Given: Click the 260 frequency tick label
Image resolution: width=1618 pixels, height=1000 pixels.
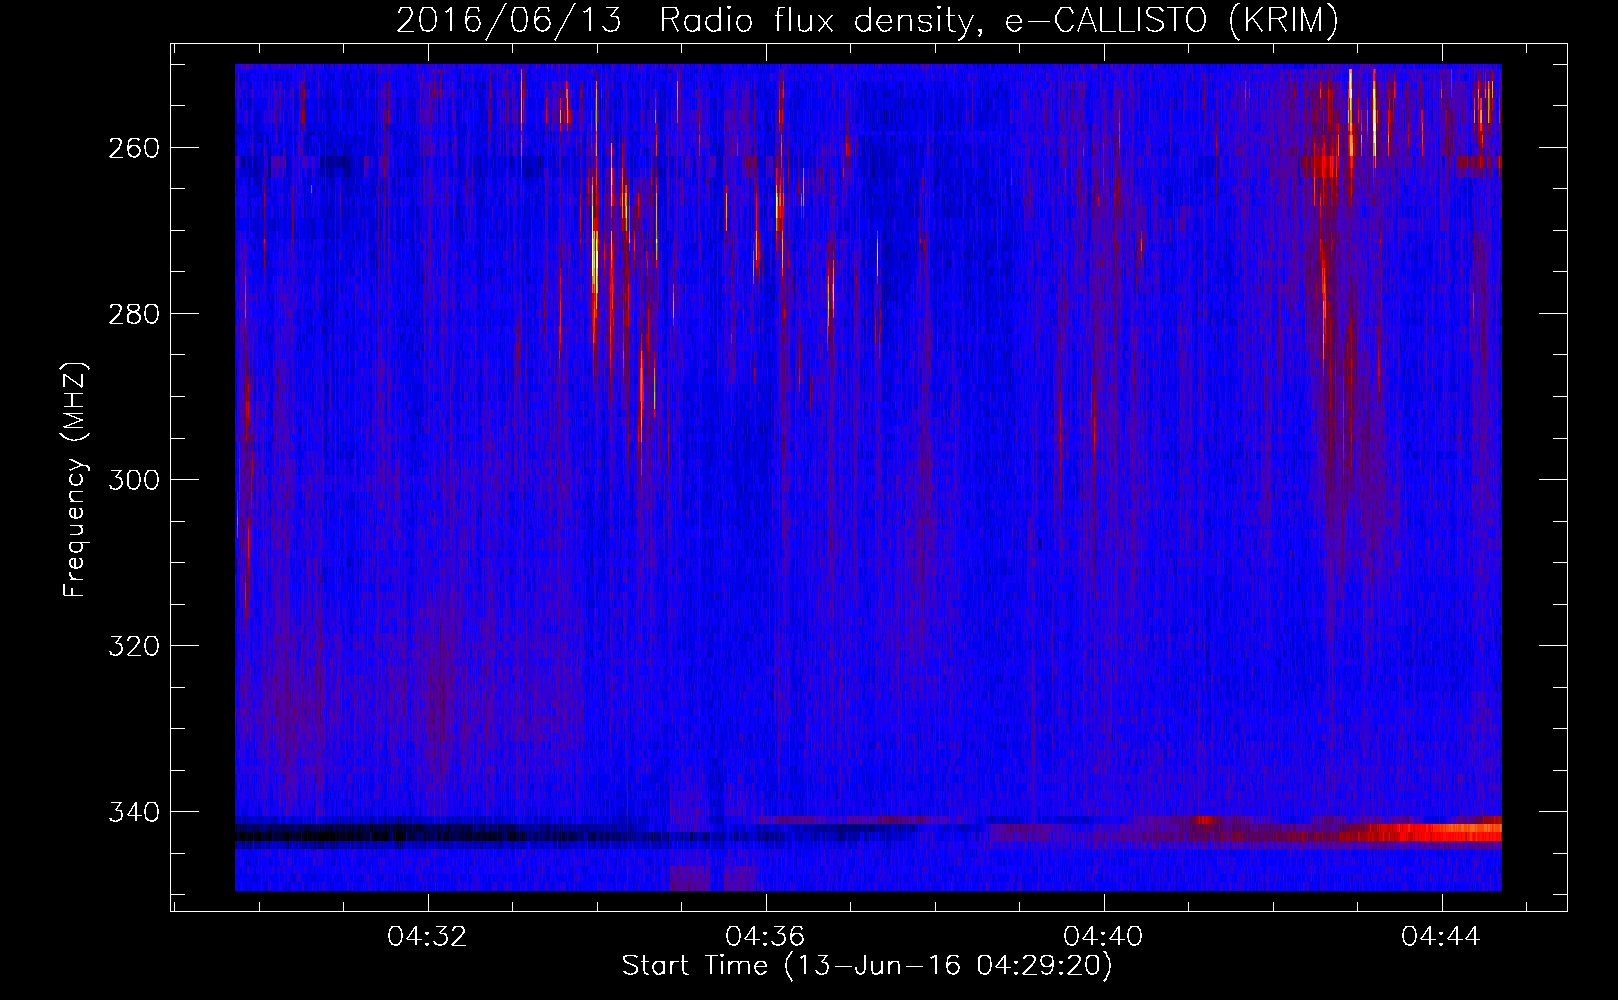Looking at the screenshot, I should click(x=132, y=148).
